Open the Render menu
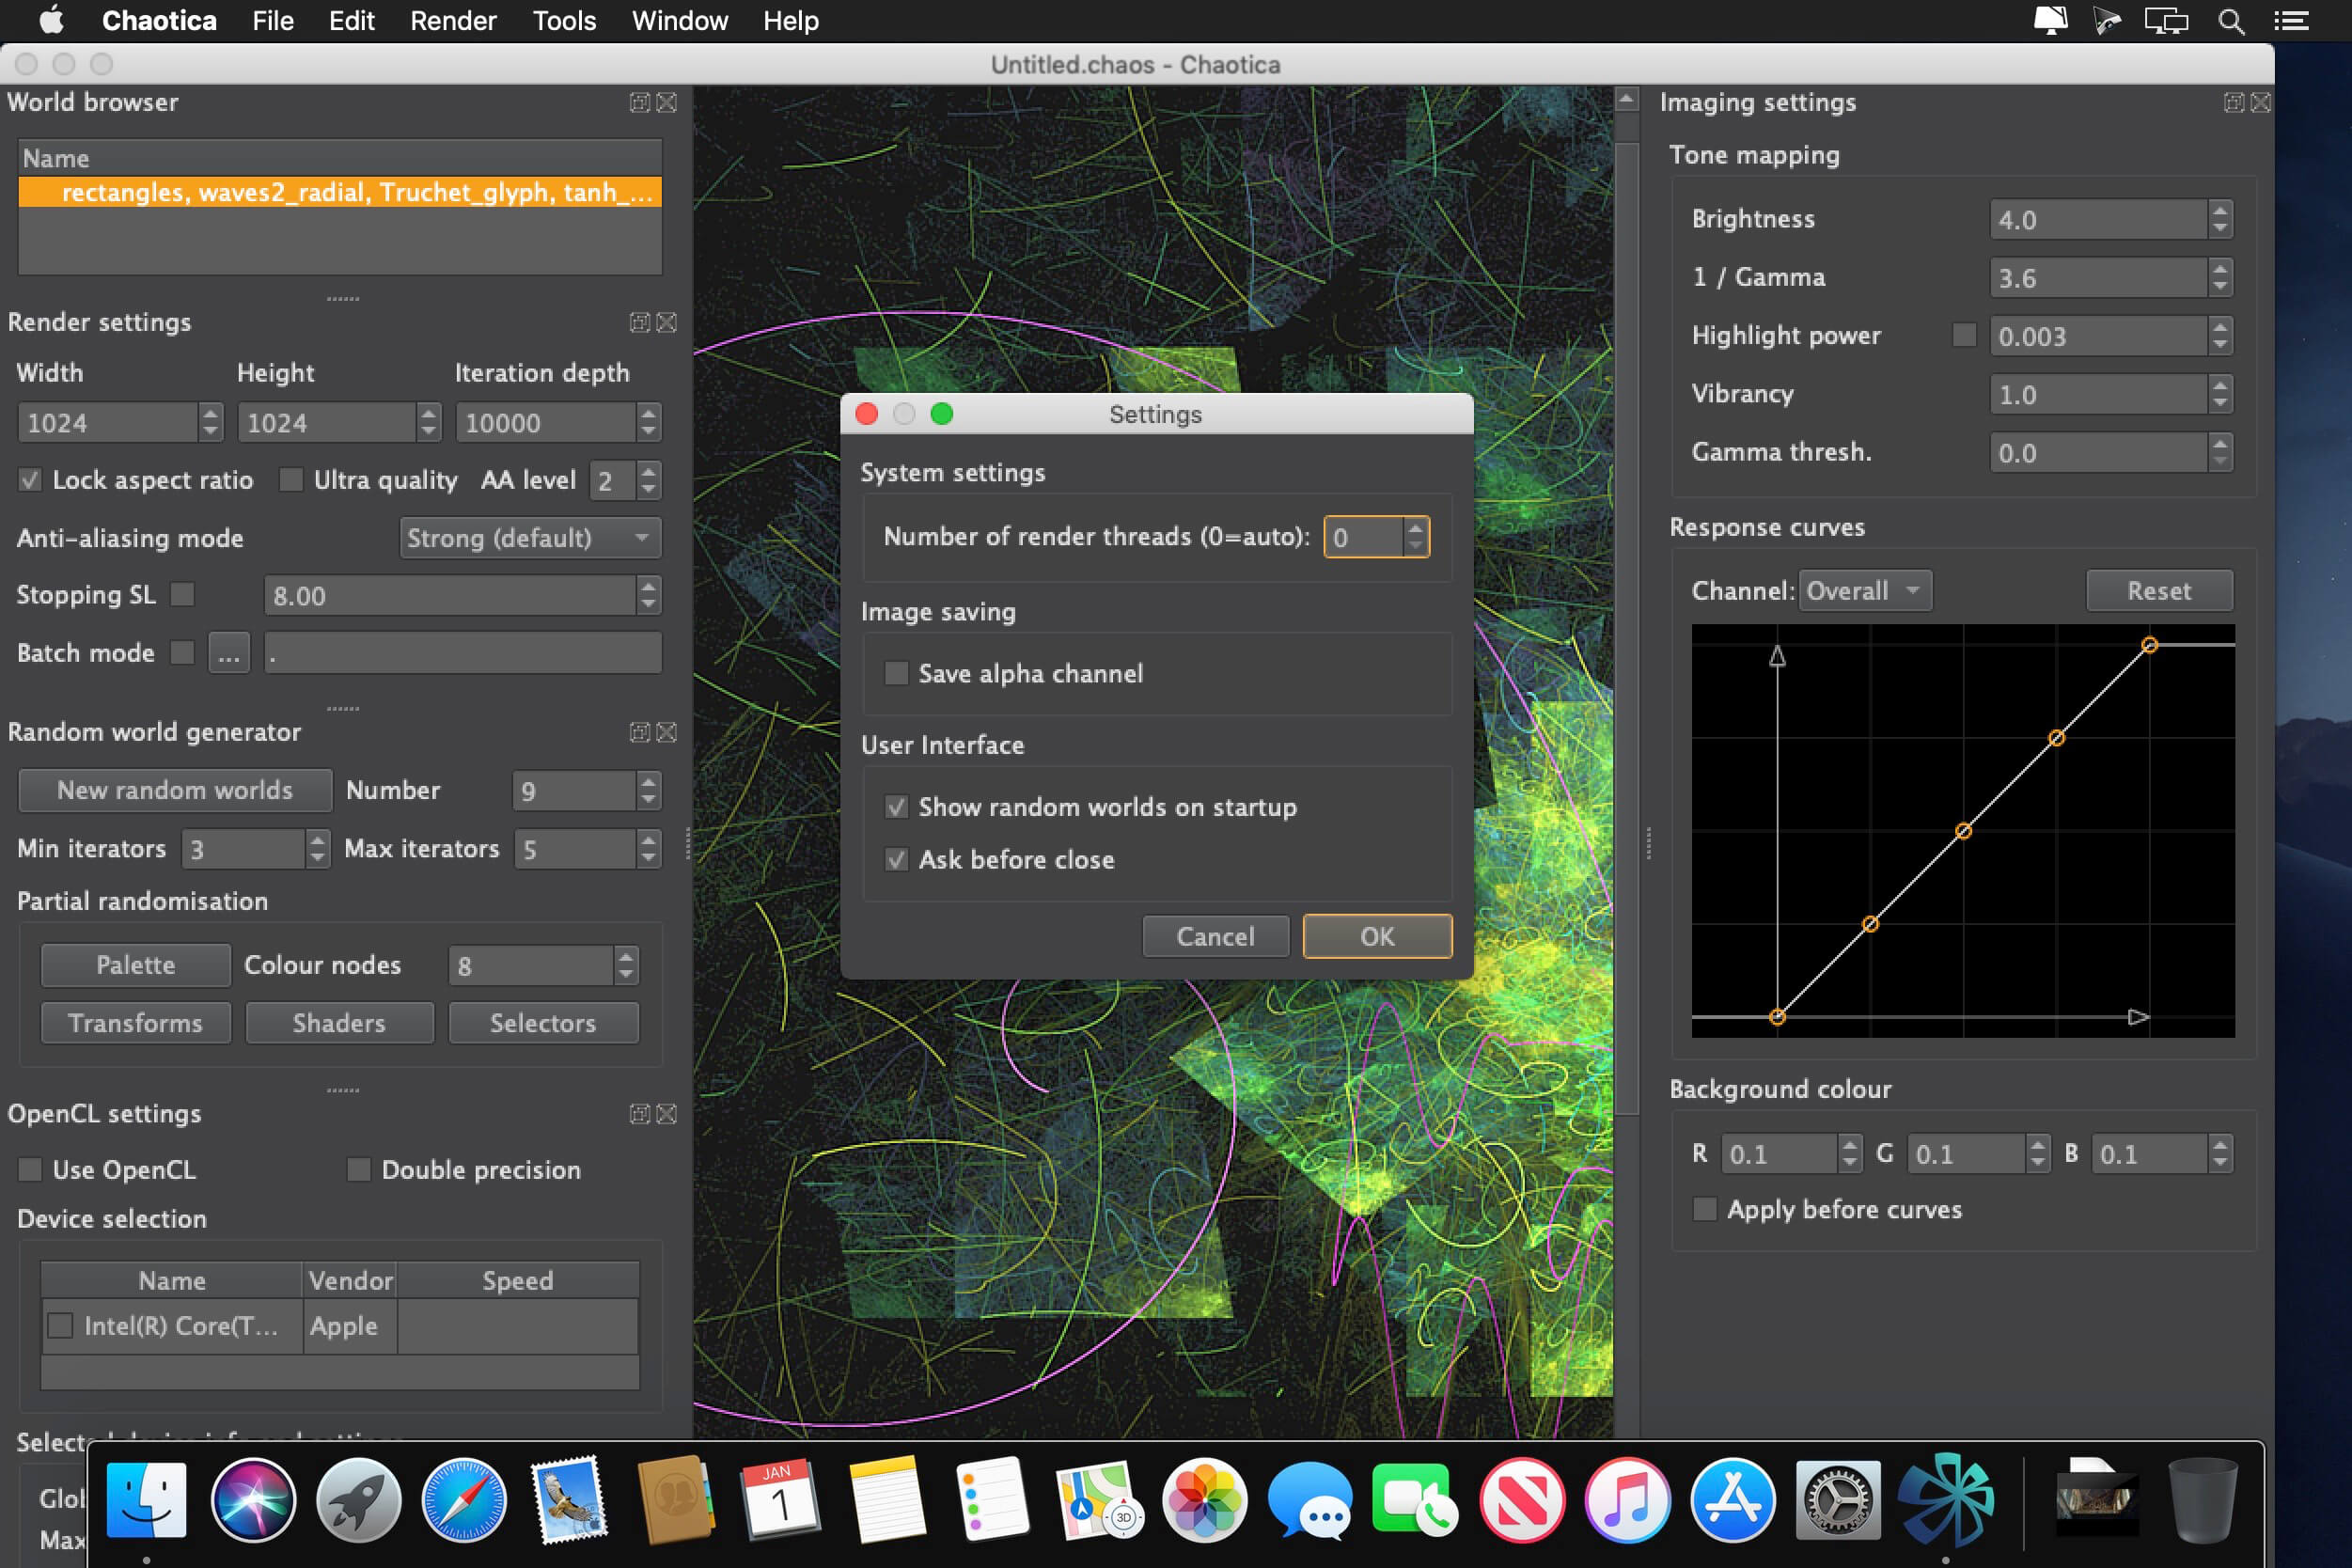The image size is (2352, 1568). coord(453,21)
